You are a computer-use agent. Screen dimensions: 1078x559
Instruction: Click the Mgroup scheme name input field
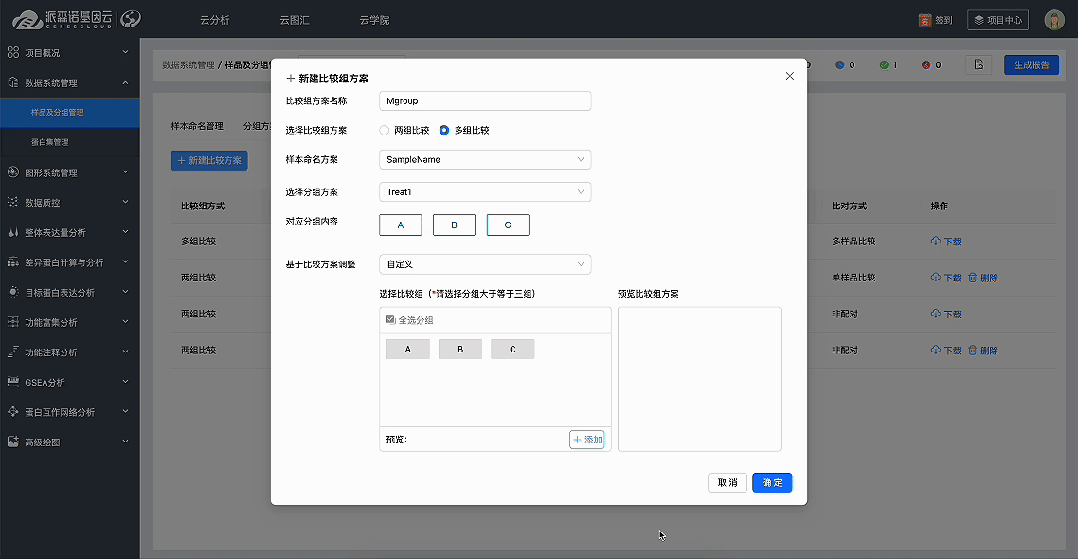[485, 101]
